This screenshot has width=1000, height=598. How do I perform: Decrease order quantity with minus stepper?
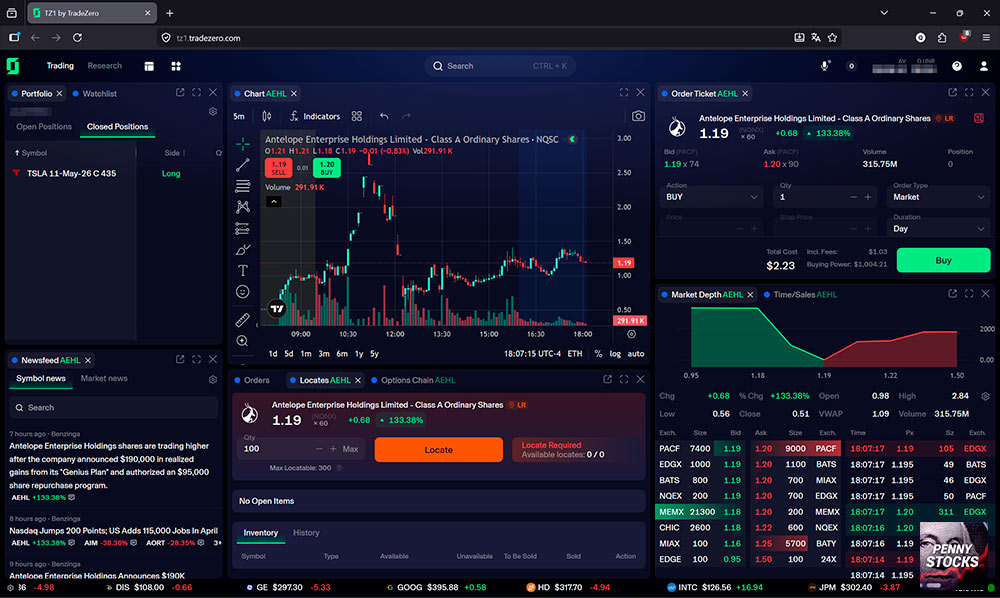pyautogui.click(x=853, y=197)
